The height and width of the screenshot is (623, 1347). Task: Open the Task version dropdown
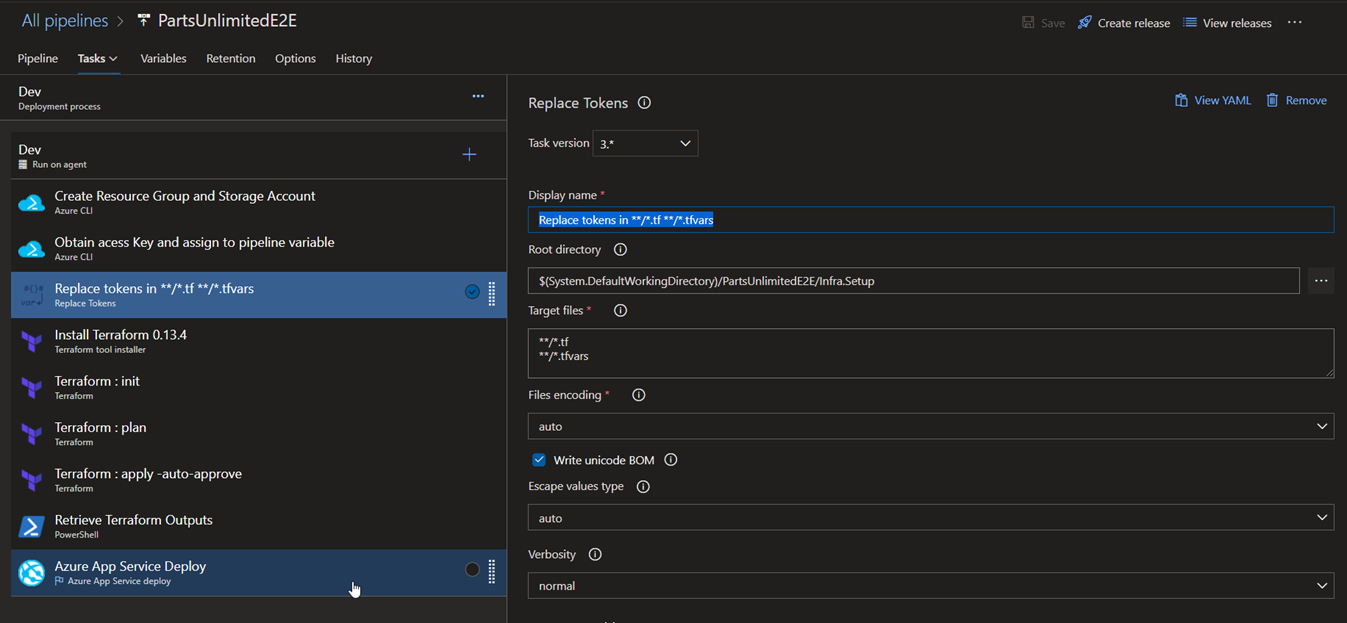(x=645, y=143)
